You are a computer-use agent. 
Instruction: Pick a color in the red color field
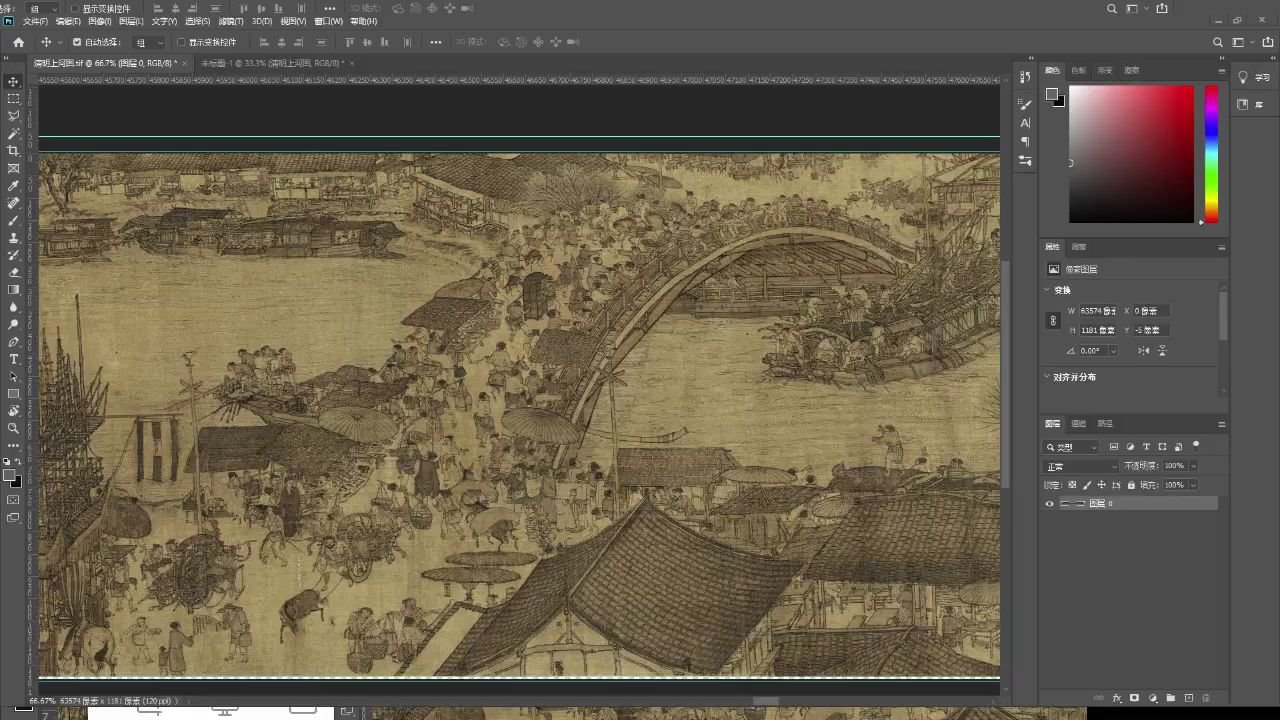[x=1131, y=154]
